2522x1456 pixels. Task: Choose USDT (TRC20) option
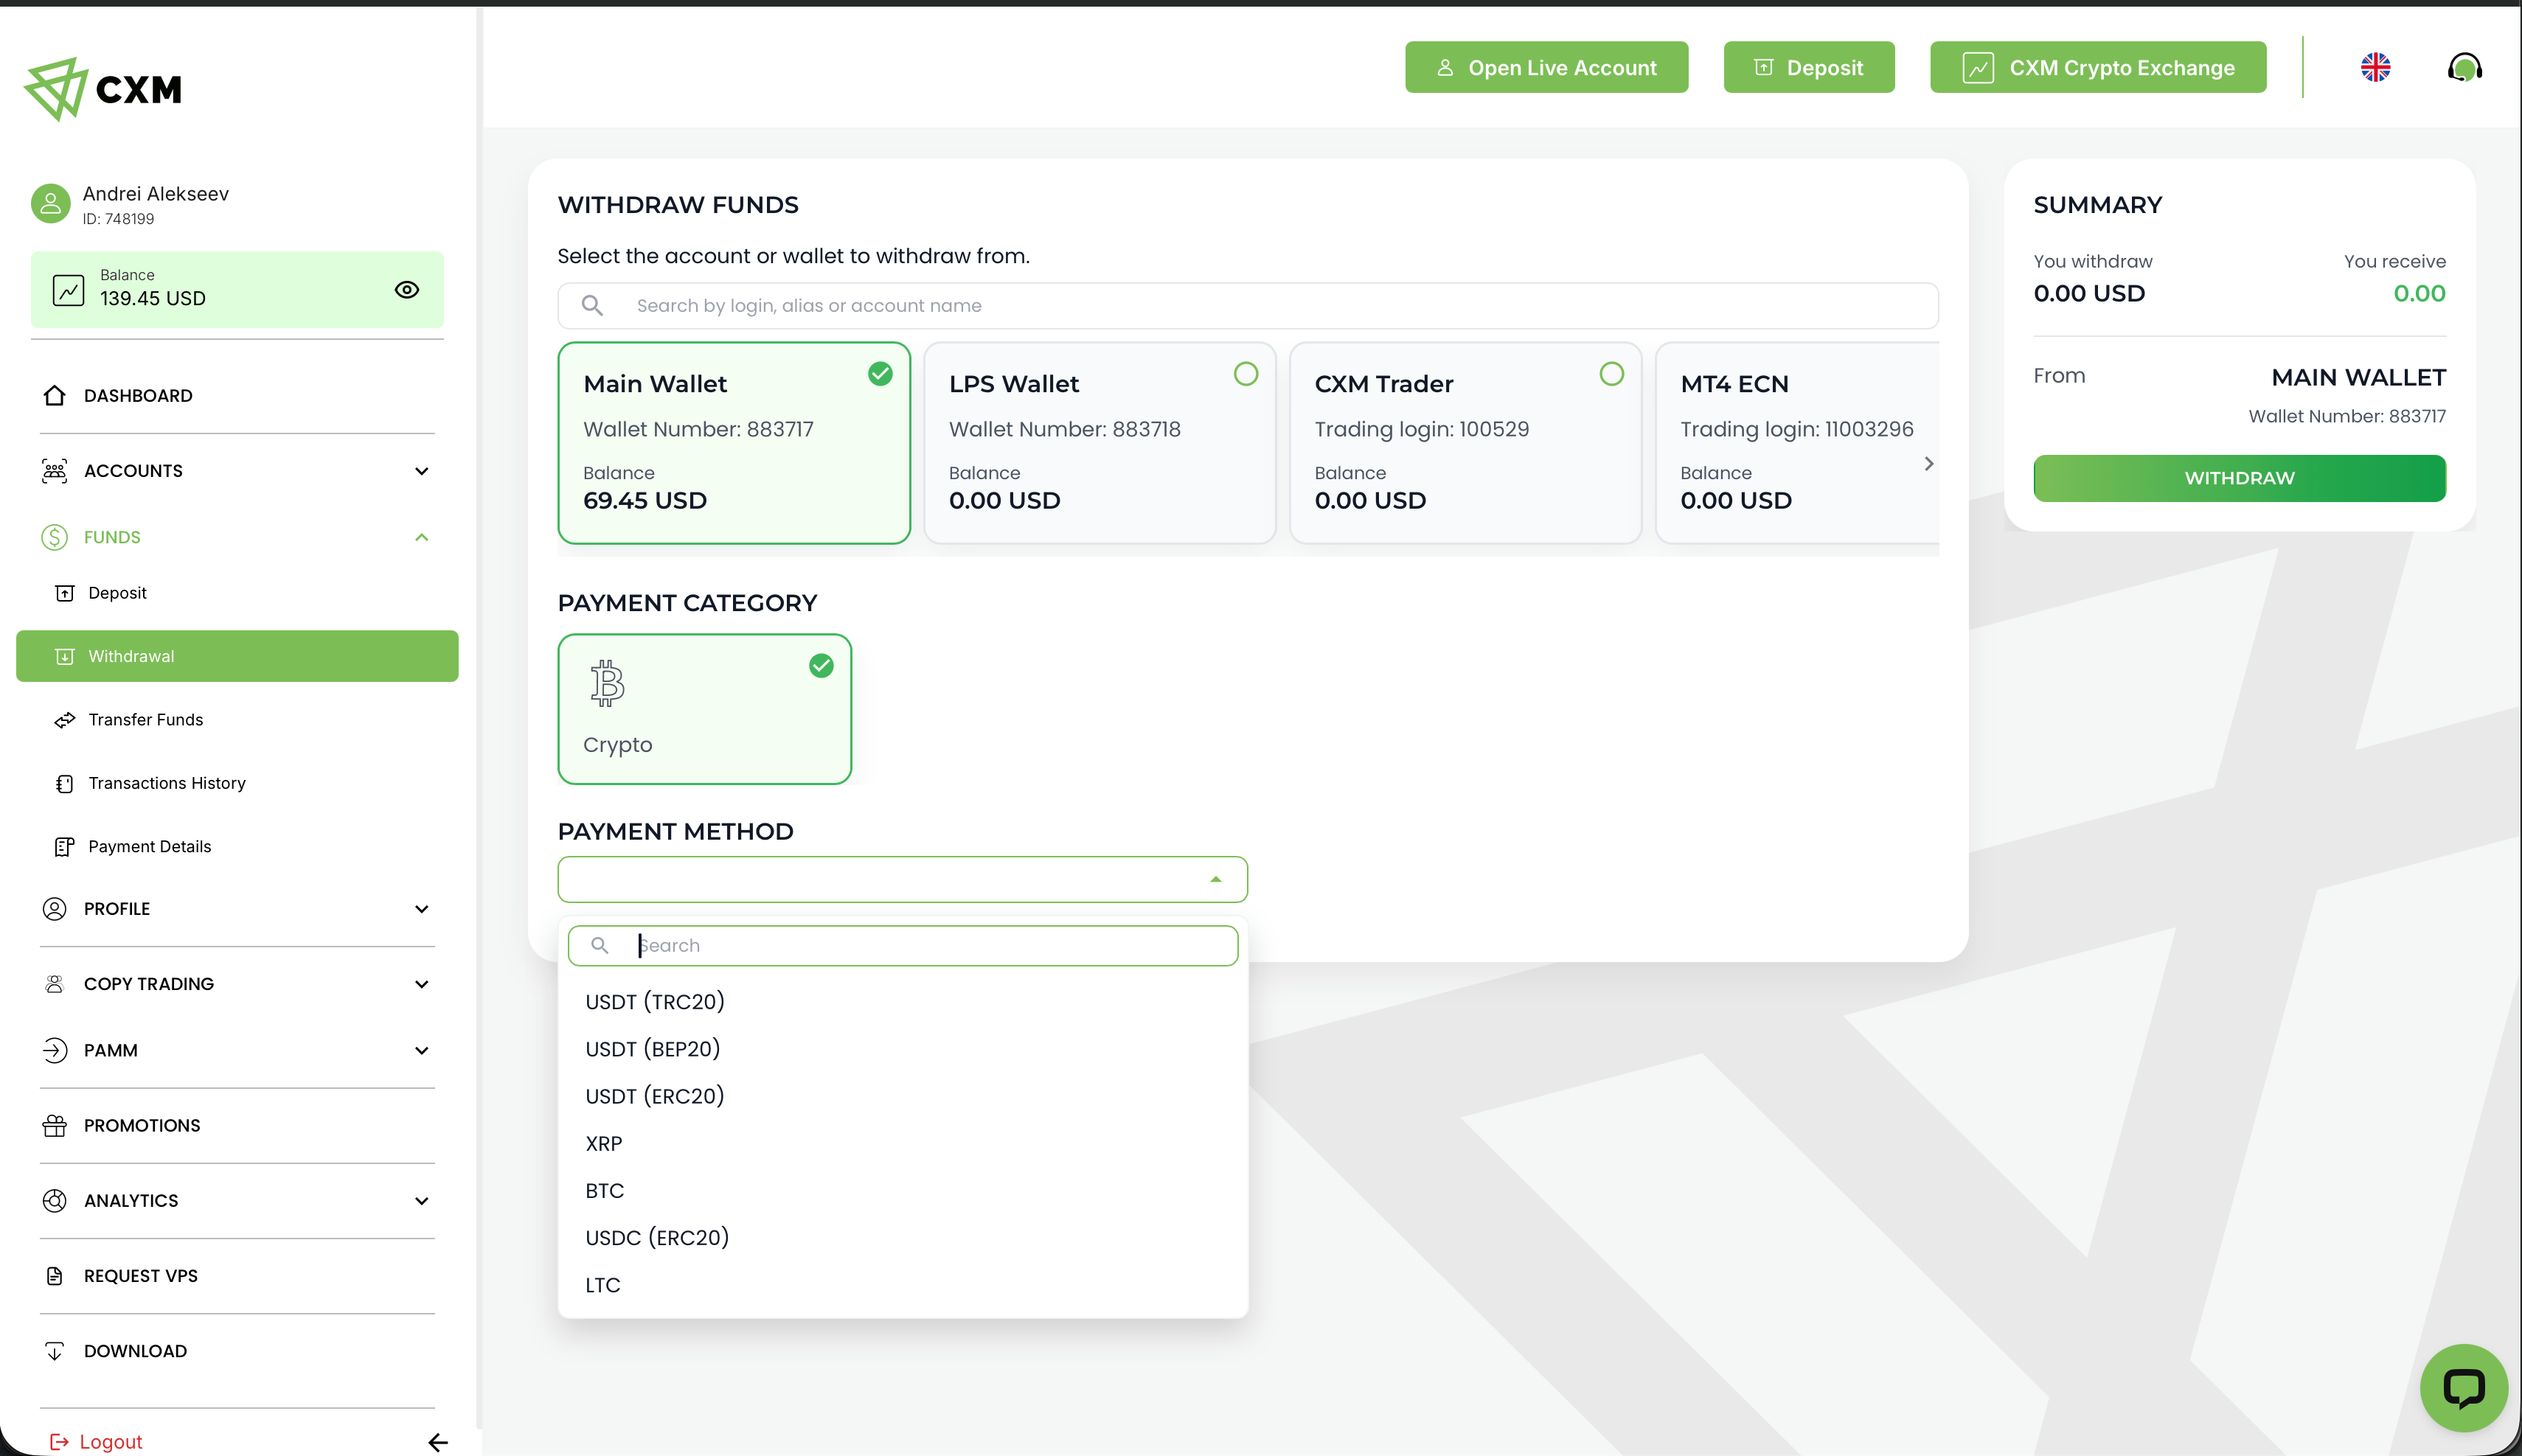[902, 1002]
